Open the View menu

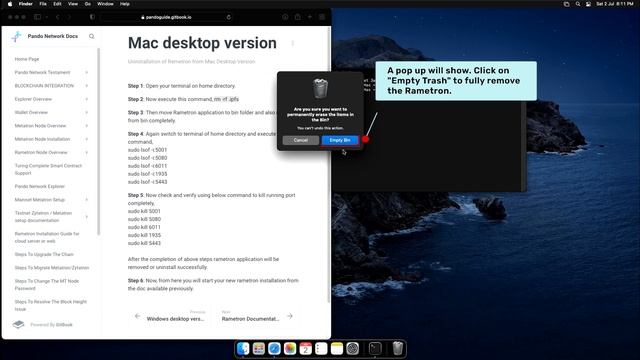pos(73,4)
